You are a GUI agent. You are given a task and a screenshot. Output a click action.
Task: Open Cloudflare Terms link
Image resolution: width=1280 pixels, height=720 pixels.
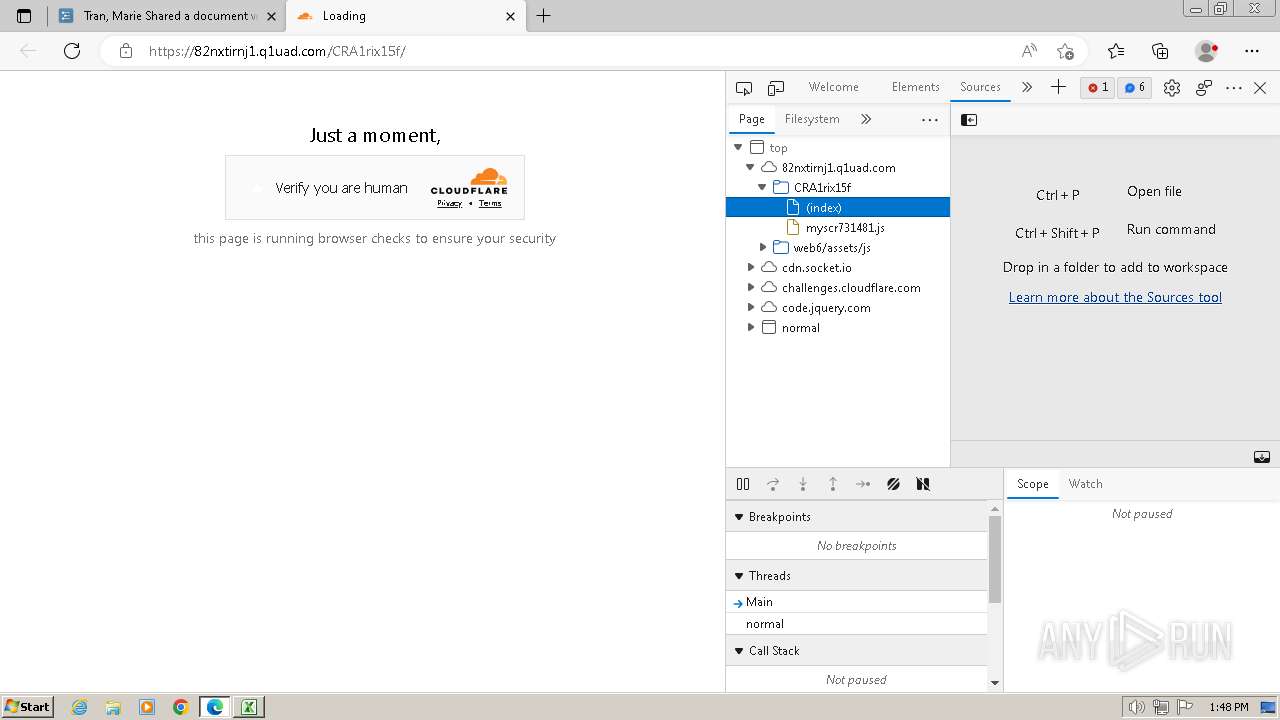(490, 203)
